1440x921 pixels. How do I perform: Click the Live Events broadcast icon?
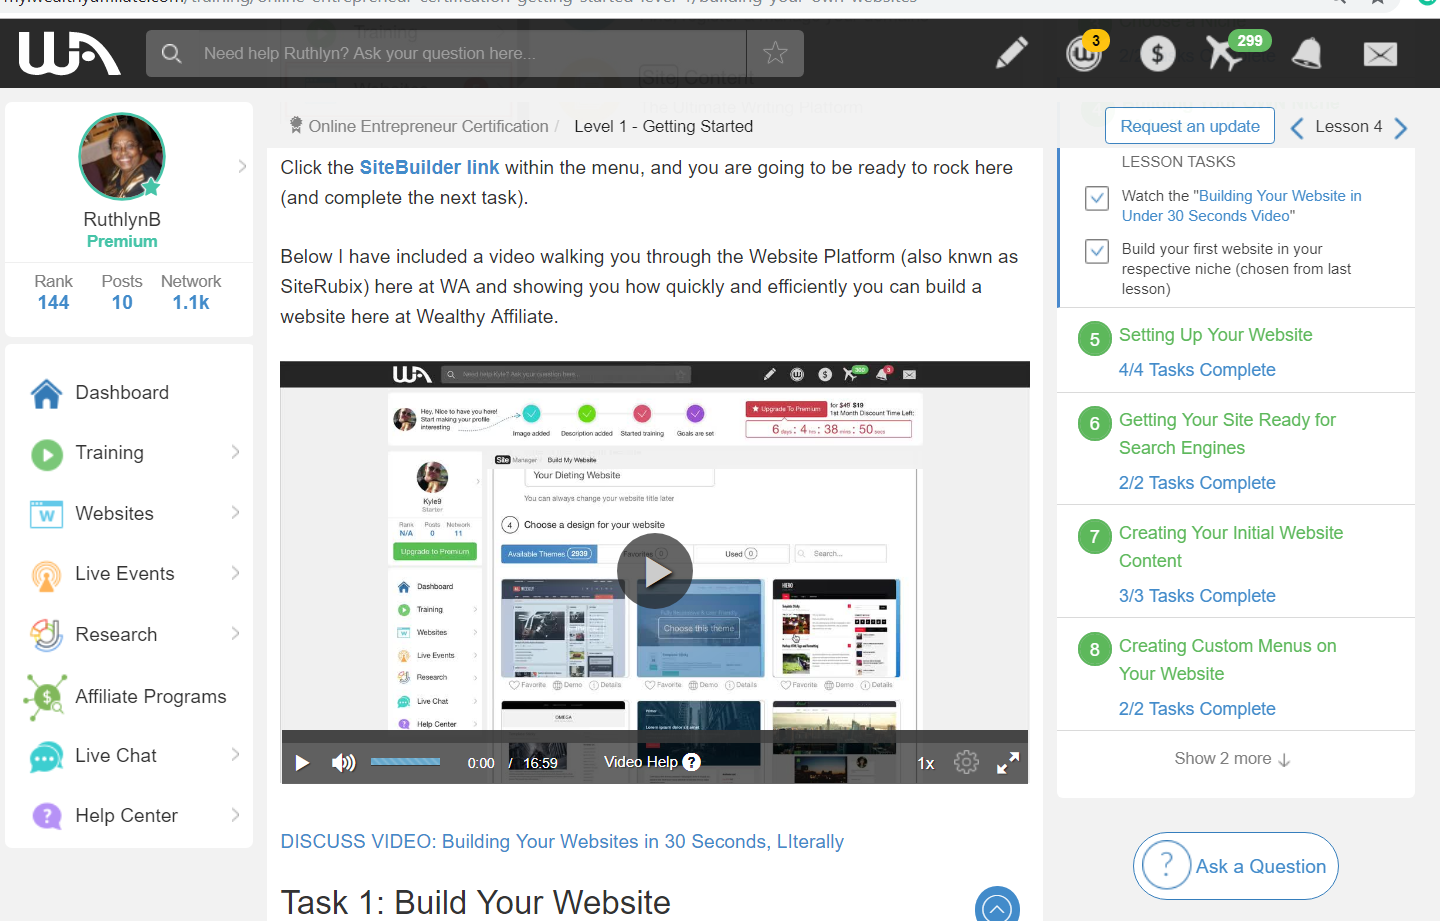pos(46,575)
